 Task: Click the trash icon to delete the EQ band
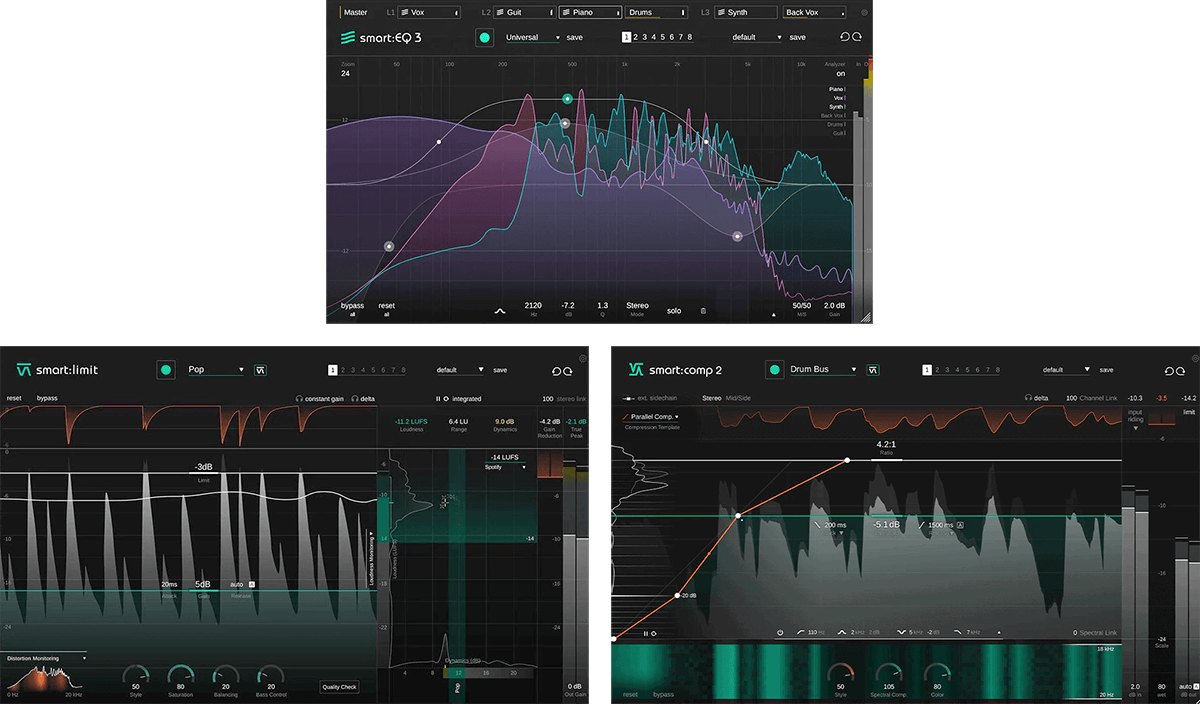click(702, 311)
